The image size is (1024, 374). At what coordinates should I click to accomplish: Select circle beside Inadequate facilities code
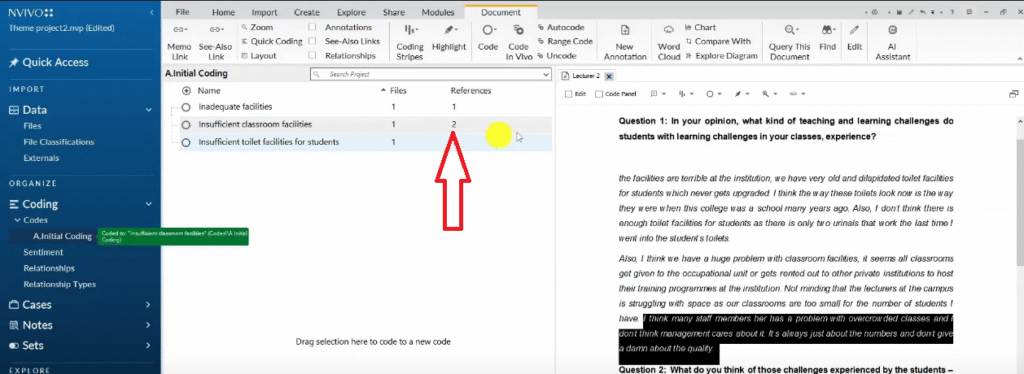point(186,106)
